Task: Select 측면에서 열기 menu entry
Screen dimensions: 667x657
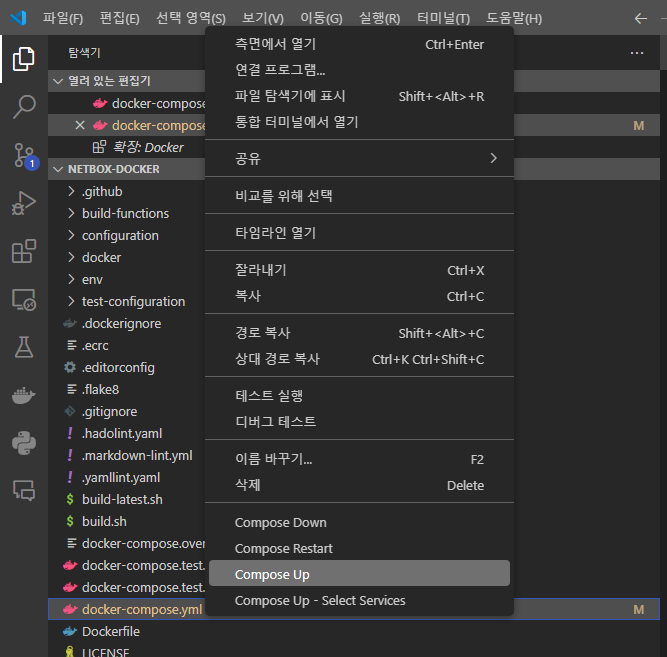Action: point(359,44)
